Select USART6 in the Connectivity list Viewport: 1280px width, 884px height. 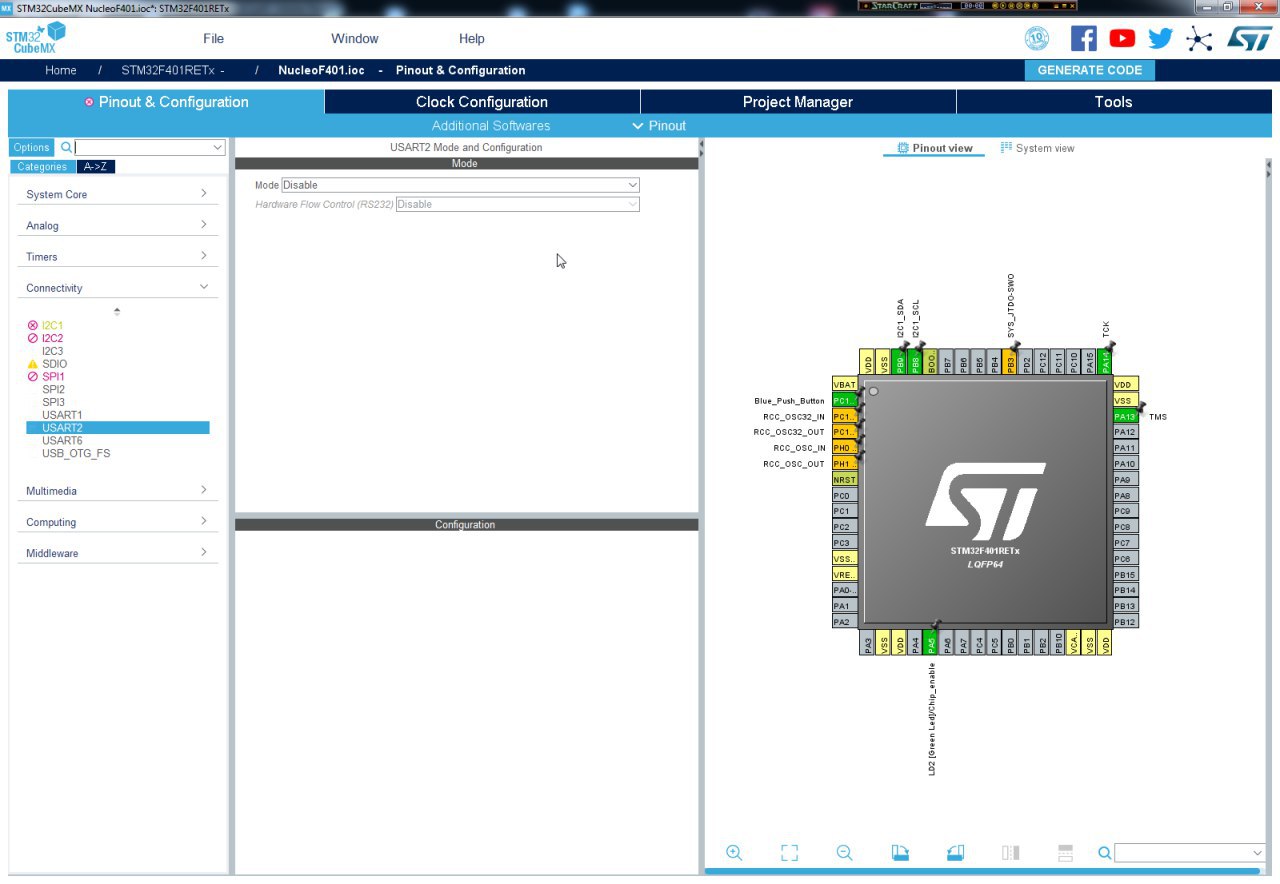coord(62,440)
